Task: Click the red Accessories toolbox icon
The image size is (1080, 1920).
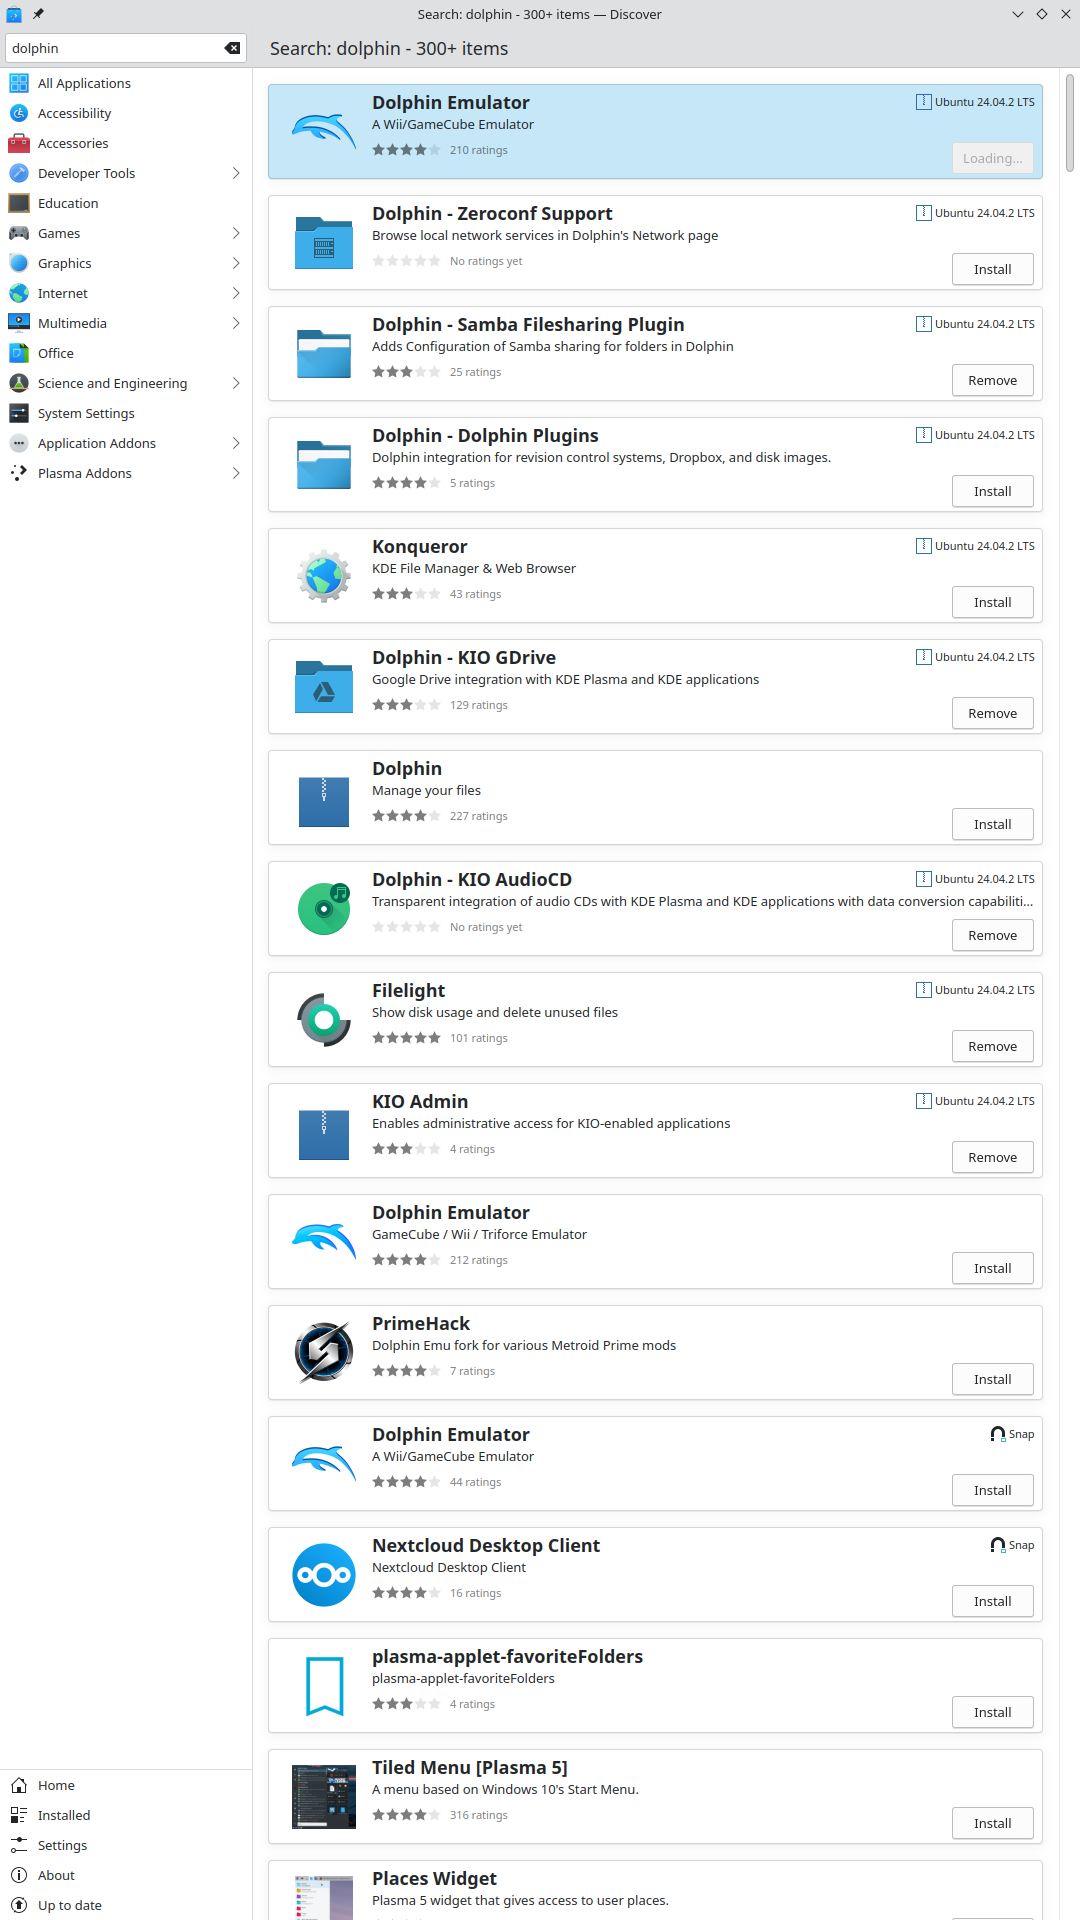Action: point(19,143)
